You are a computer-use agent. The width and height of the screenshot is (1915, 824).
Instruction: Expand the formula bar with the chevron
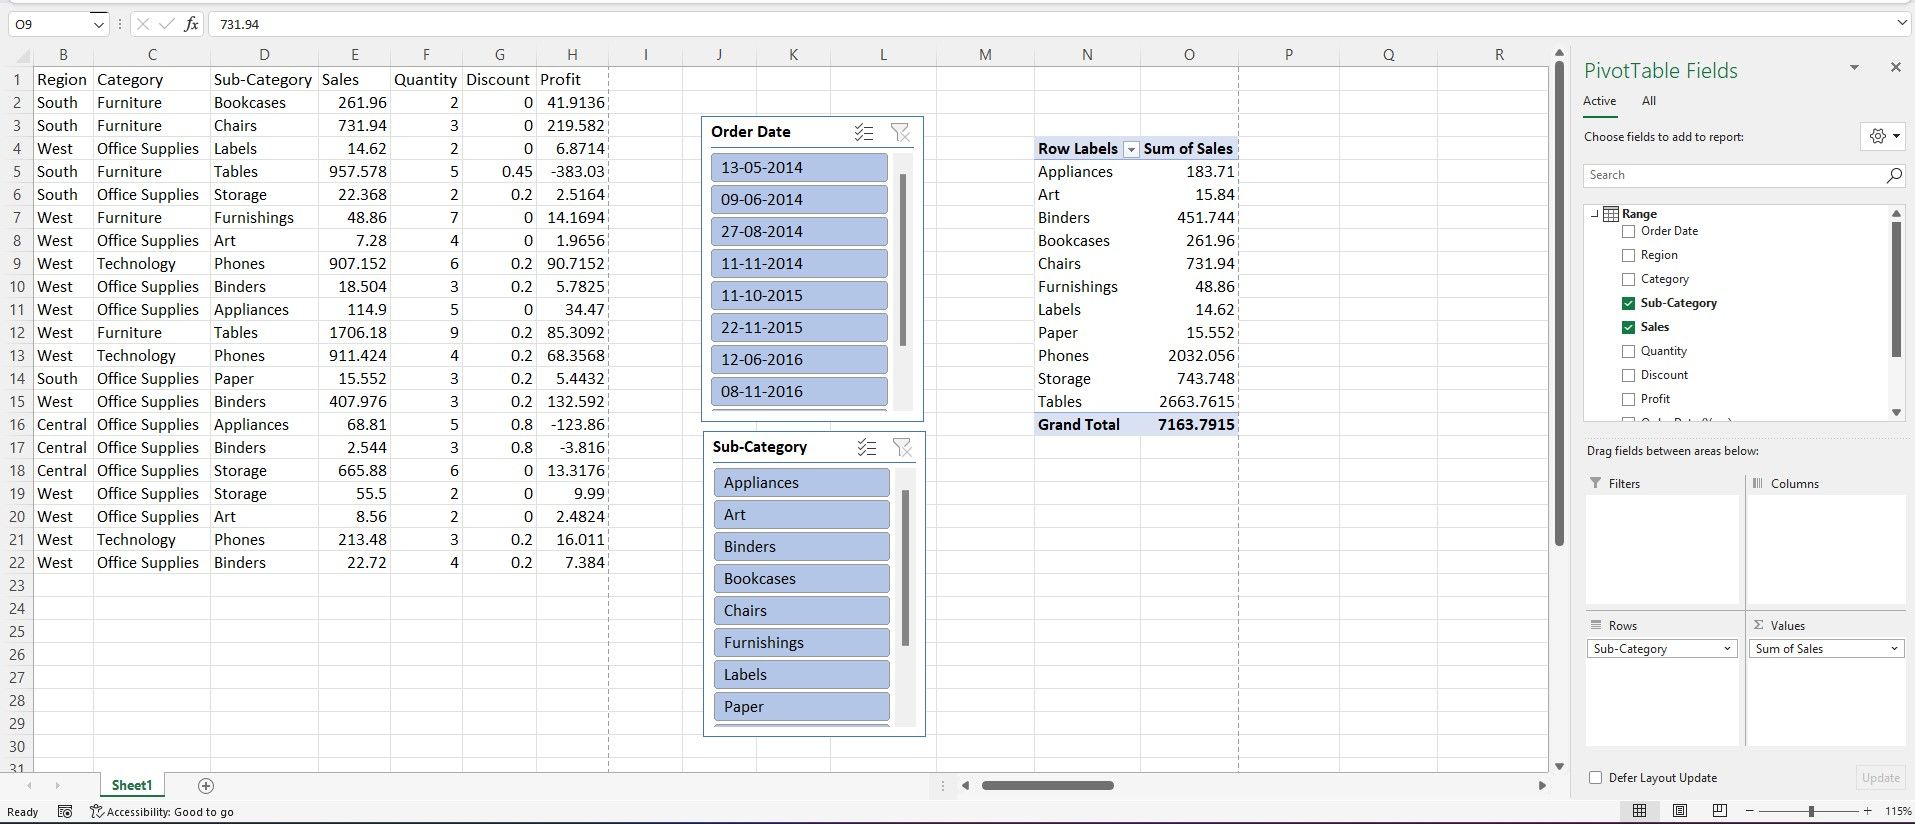coord(1902,23)
